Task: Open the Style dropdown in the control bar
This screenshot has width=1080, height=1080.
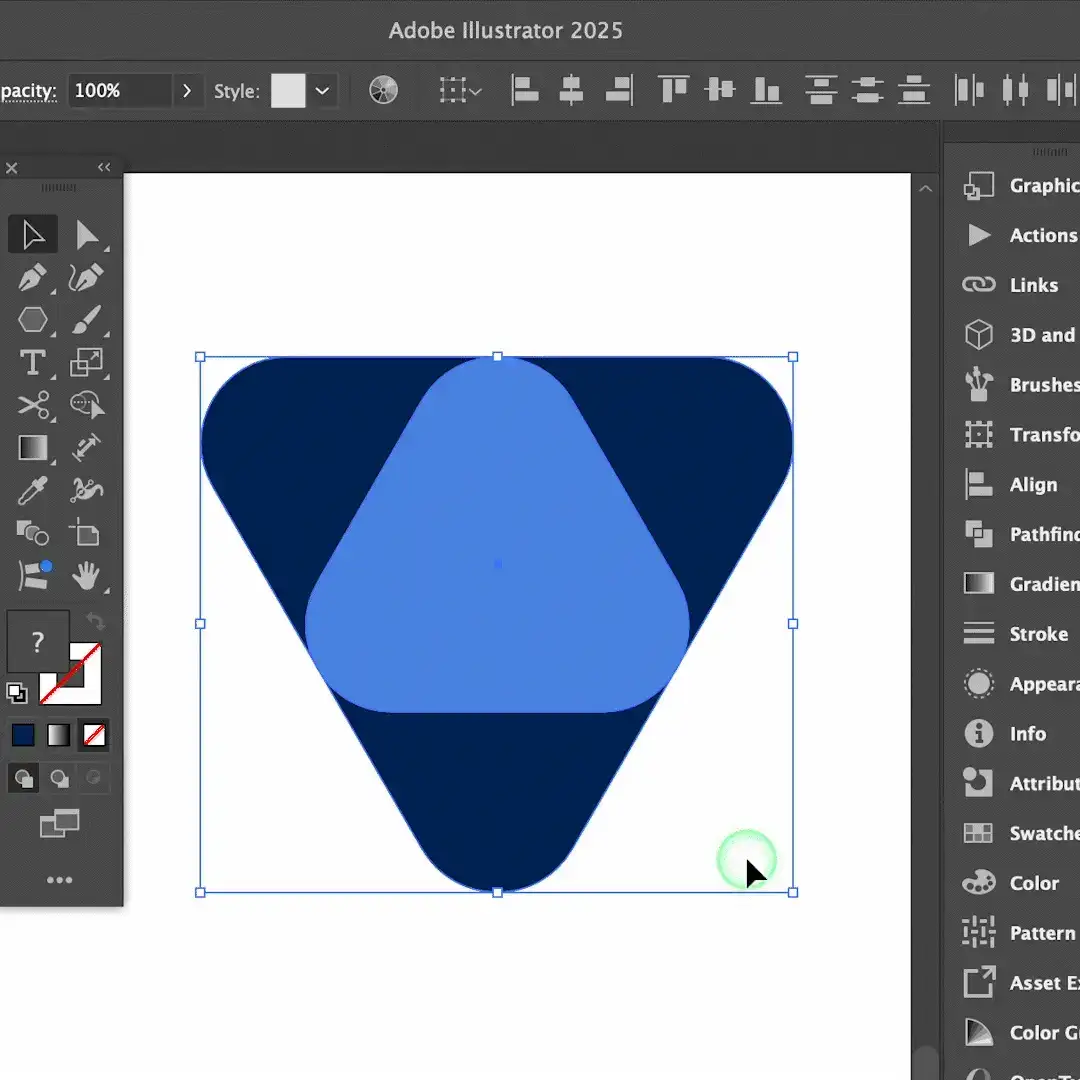Action: coord(322,90)
